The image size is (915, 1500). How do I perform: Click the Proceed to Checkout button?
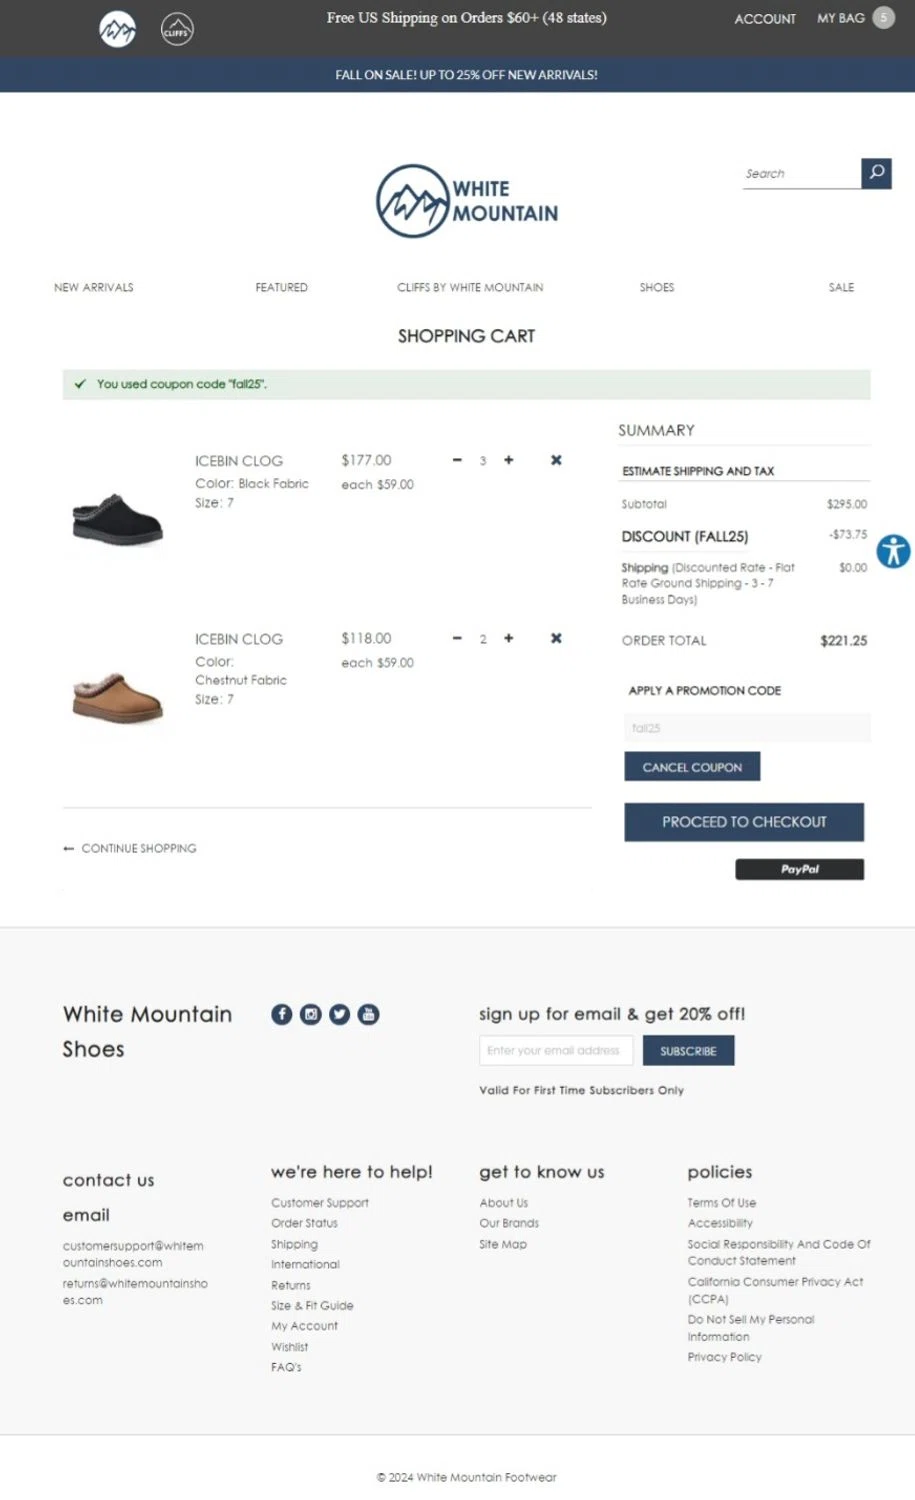coord(744,822)
